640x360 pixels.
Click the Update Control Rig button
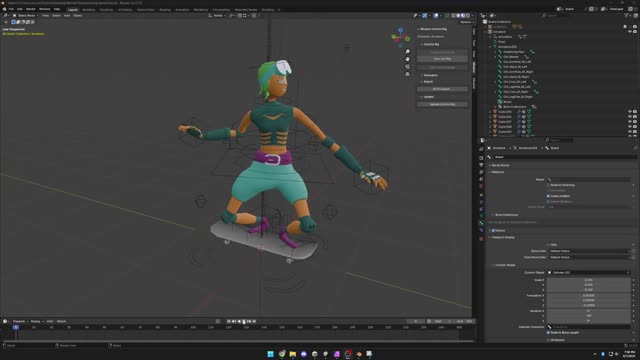click(x=442, y=104)
